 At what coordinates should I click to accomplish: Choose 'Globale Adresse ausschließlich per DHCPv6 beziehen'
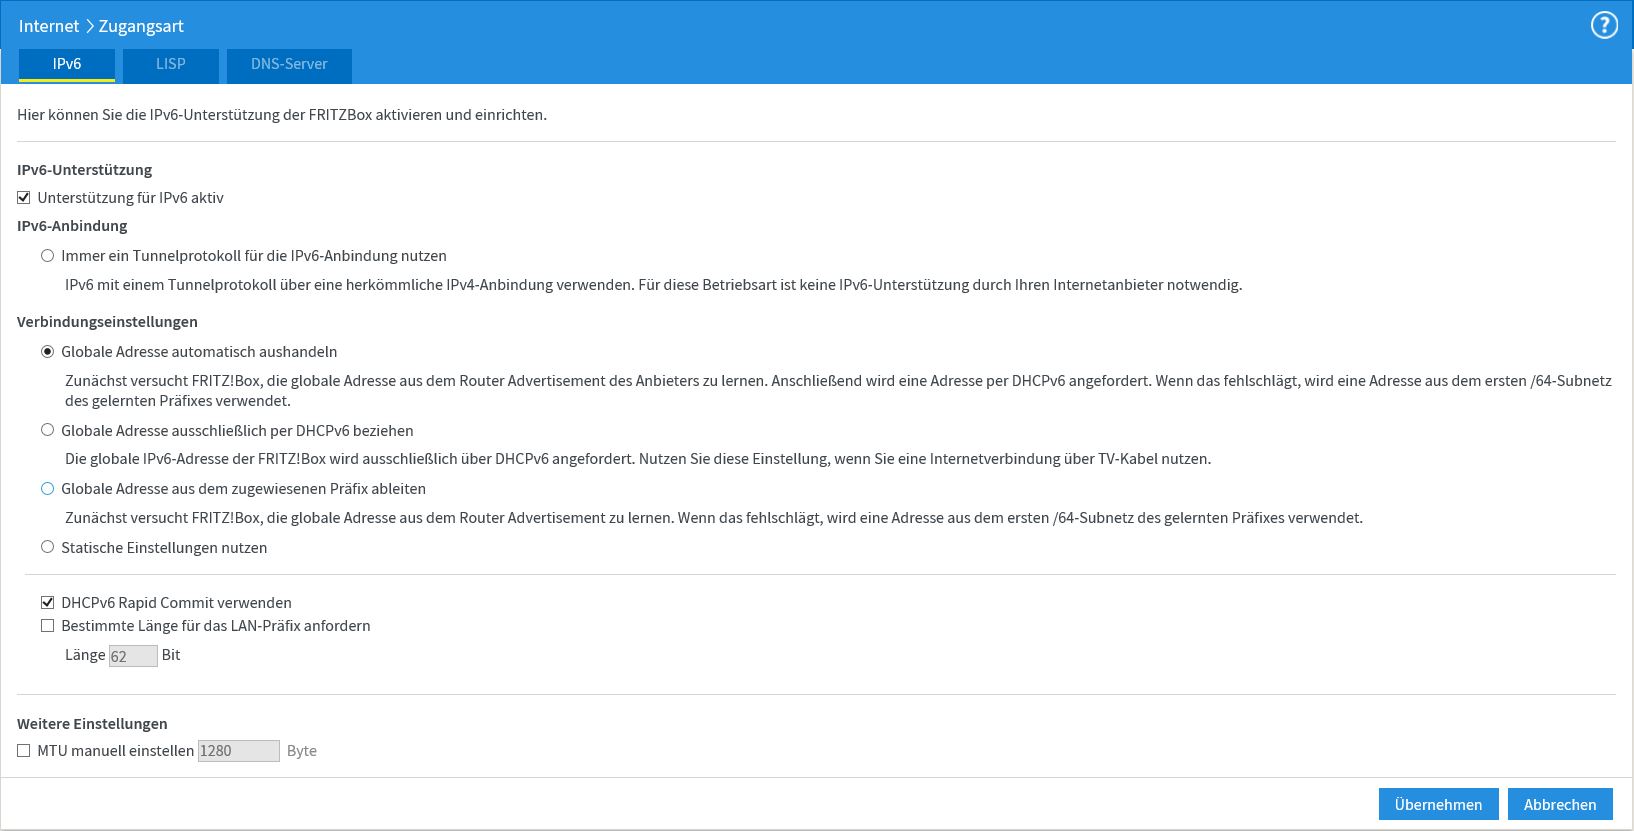[47, 431]
